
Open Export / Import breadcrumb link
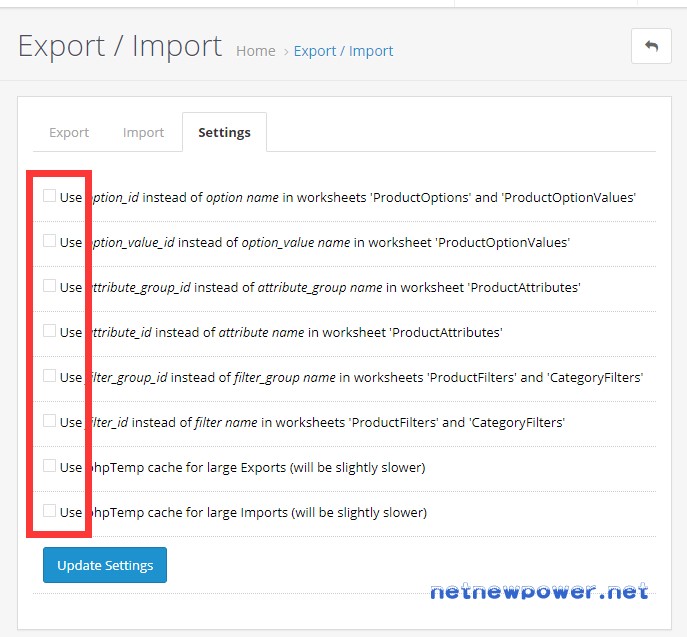click(343, 51)
